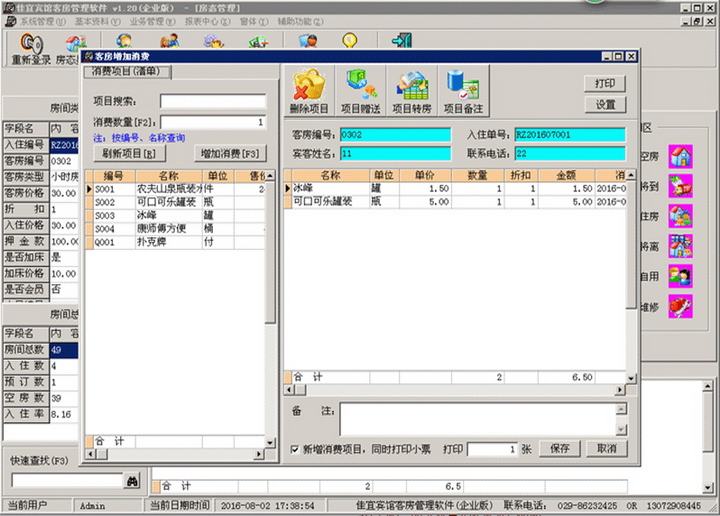Open the 系统管理 menu
This screenshot has width=720, height=516.
[x=43, y=22]
